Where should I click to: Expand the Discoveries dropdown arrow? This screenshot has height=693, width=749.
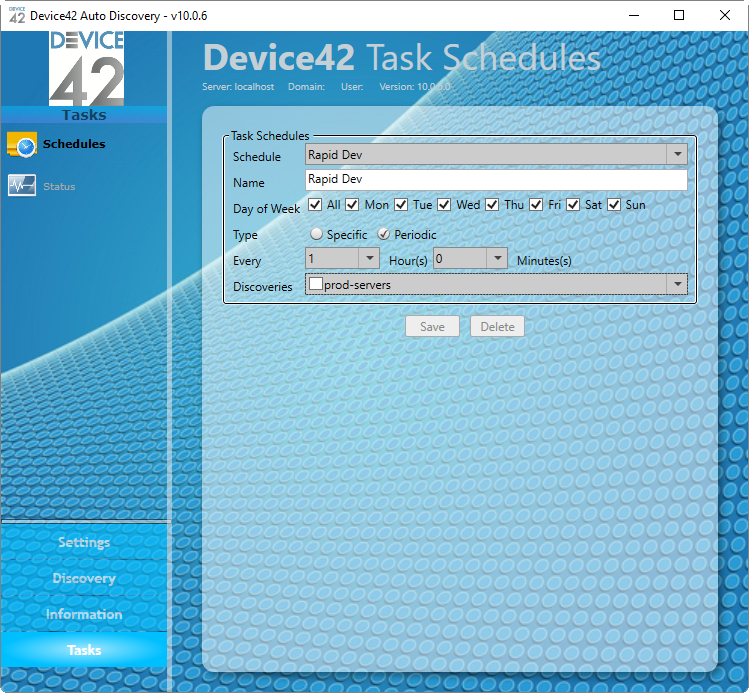[x=677, y=284]
